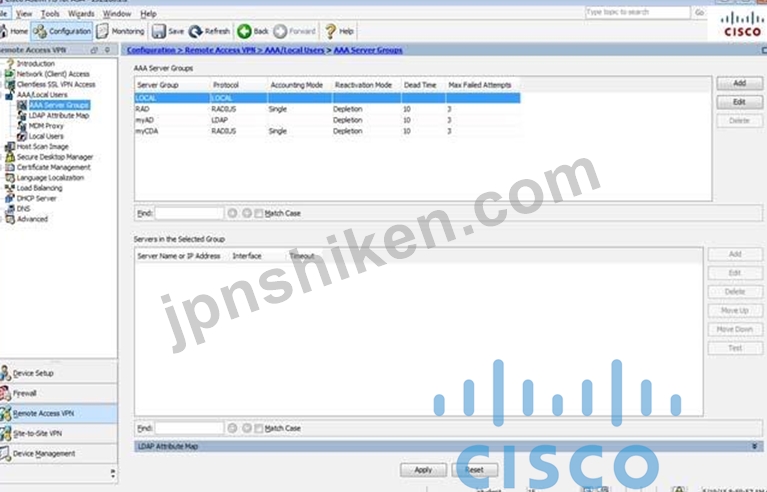Sort by Dead Time column header
The image size is (767, 492).
coord(423,85)
